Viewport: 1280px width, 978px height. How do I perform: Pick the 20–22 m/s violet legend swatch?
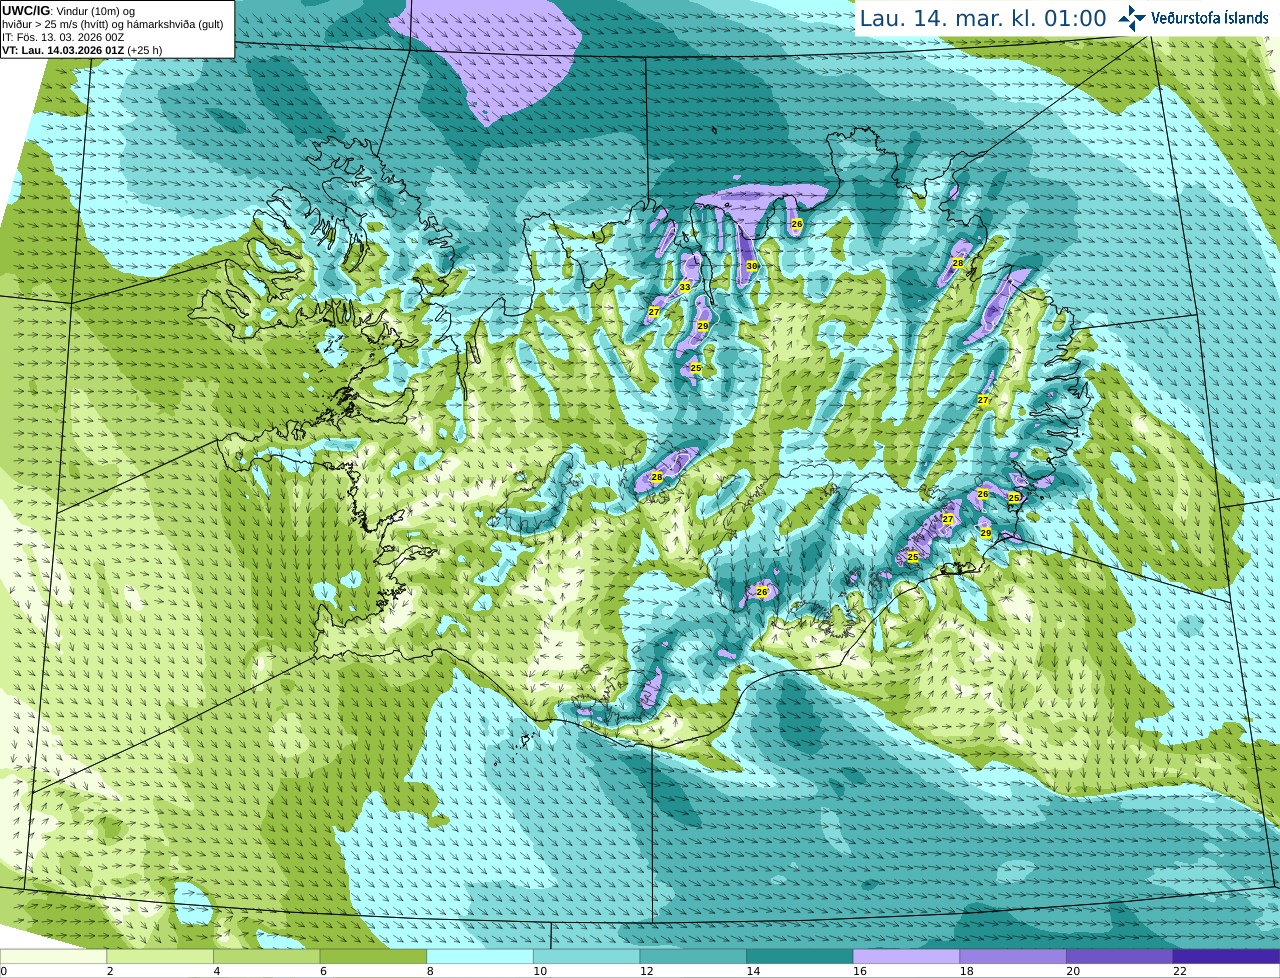point(1120,956)
